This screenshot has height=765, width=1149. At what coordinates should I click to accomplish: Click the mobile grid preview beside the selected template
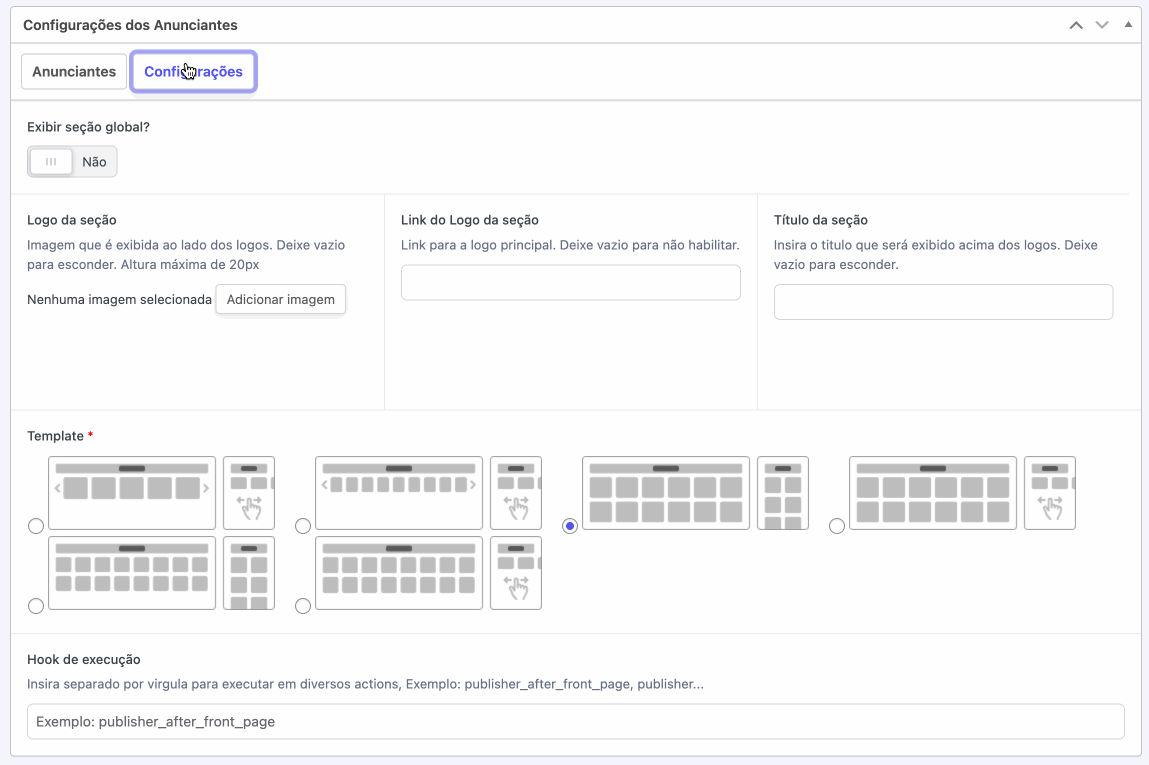pos(783,493)
